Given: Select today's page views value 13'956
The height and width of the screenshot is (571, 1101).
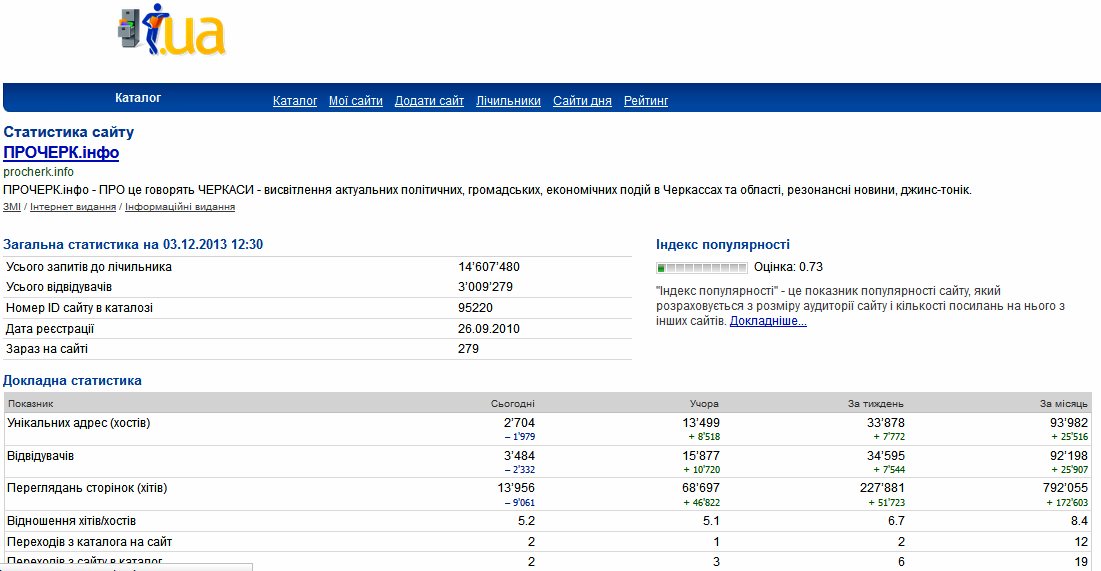Looking at the screenshot, I should [x=515, y=488].
